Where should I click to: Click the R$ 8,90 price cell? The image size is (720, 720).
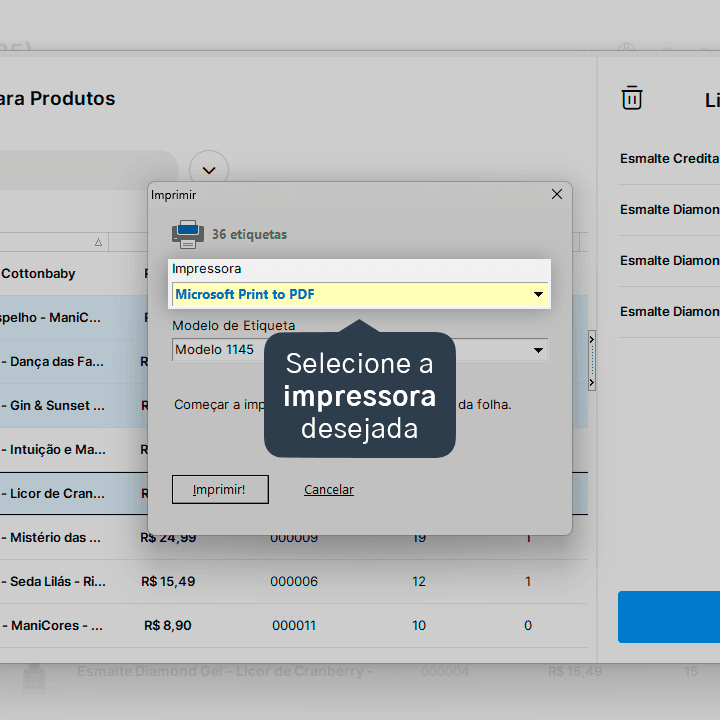pyautogui.click(x=168, y=626)
